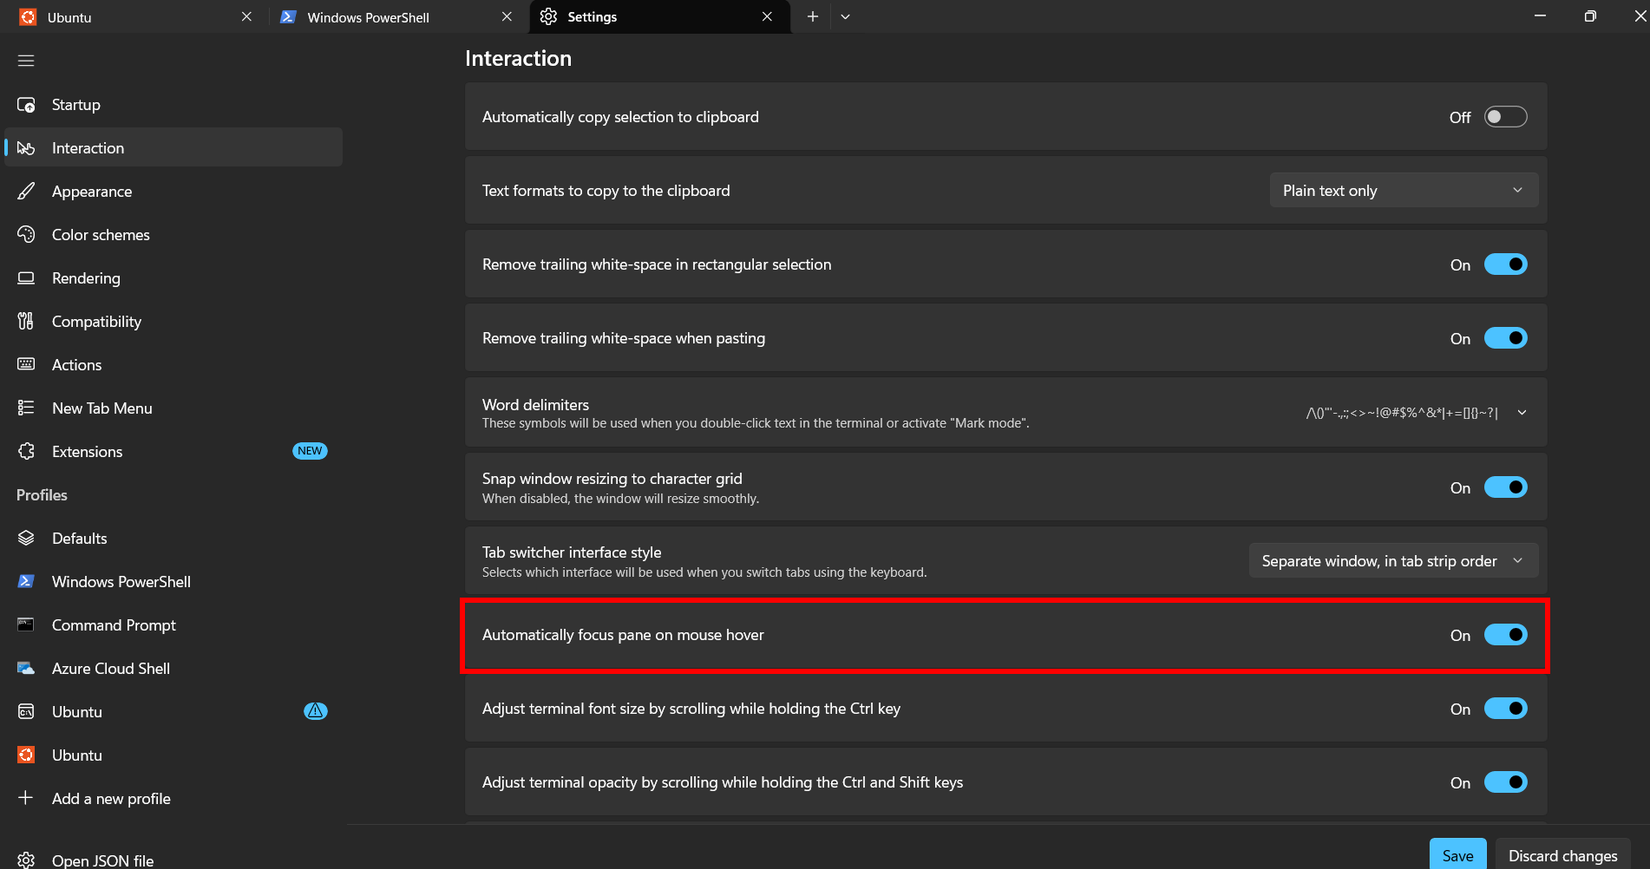Screen dimensions: 1650x869
Task: Open the Command Prompt profile settings
Action: [173, 625]
